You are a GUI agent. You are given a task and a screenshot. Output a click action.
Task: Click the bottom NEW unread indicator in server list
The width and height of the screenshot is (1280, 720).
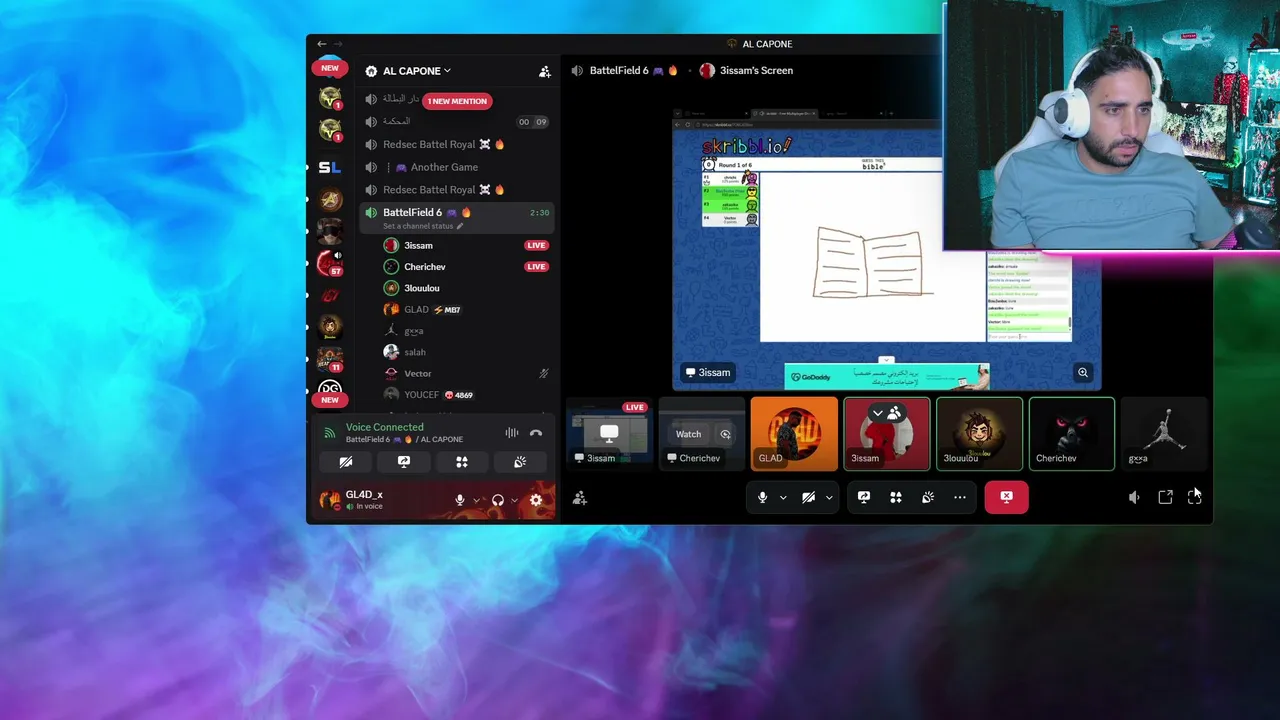[330, 400]
